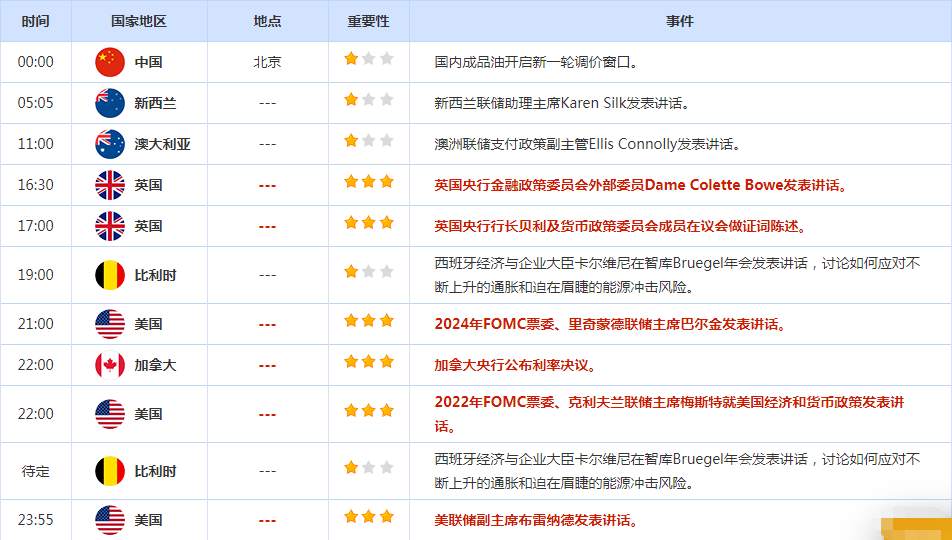
Task: Click the Belgium flag icon at 19:00
Action: coord(110,275)
